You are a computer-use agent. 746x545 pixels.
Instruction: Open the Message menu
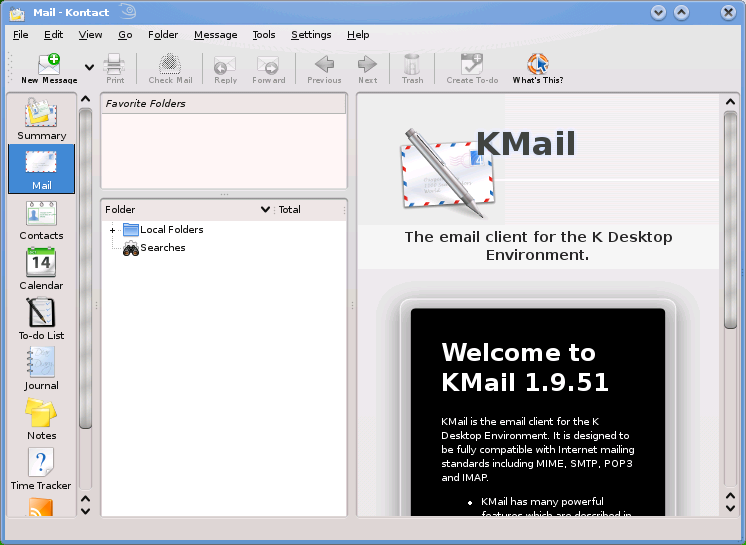[215, 35]
